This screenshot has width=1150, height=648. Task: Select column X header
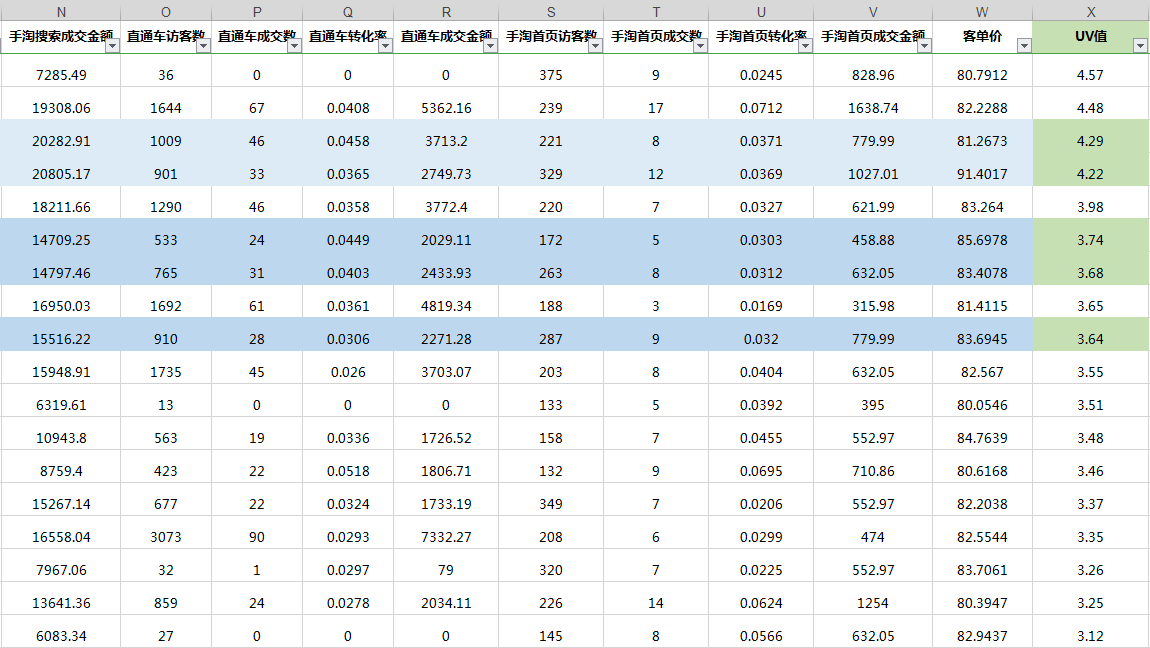point(1091,11)
